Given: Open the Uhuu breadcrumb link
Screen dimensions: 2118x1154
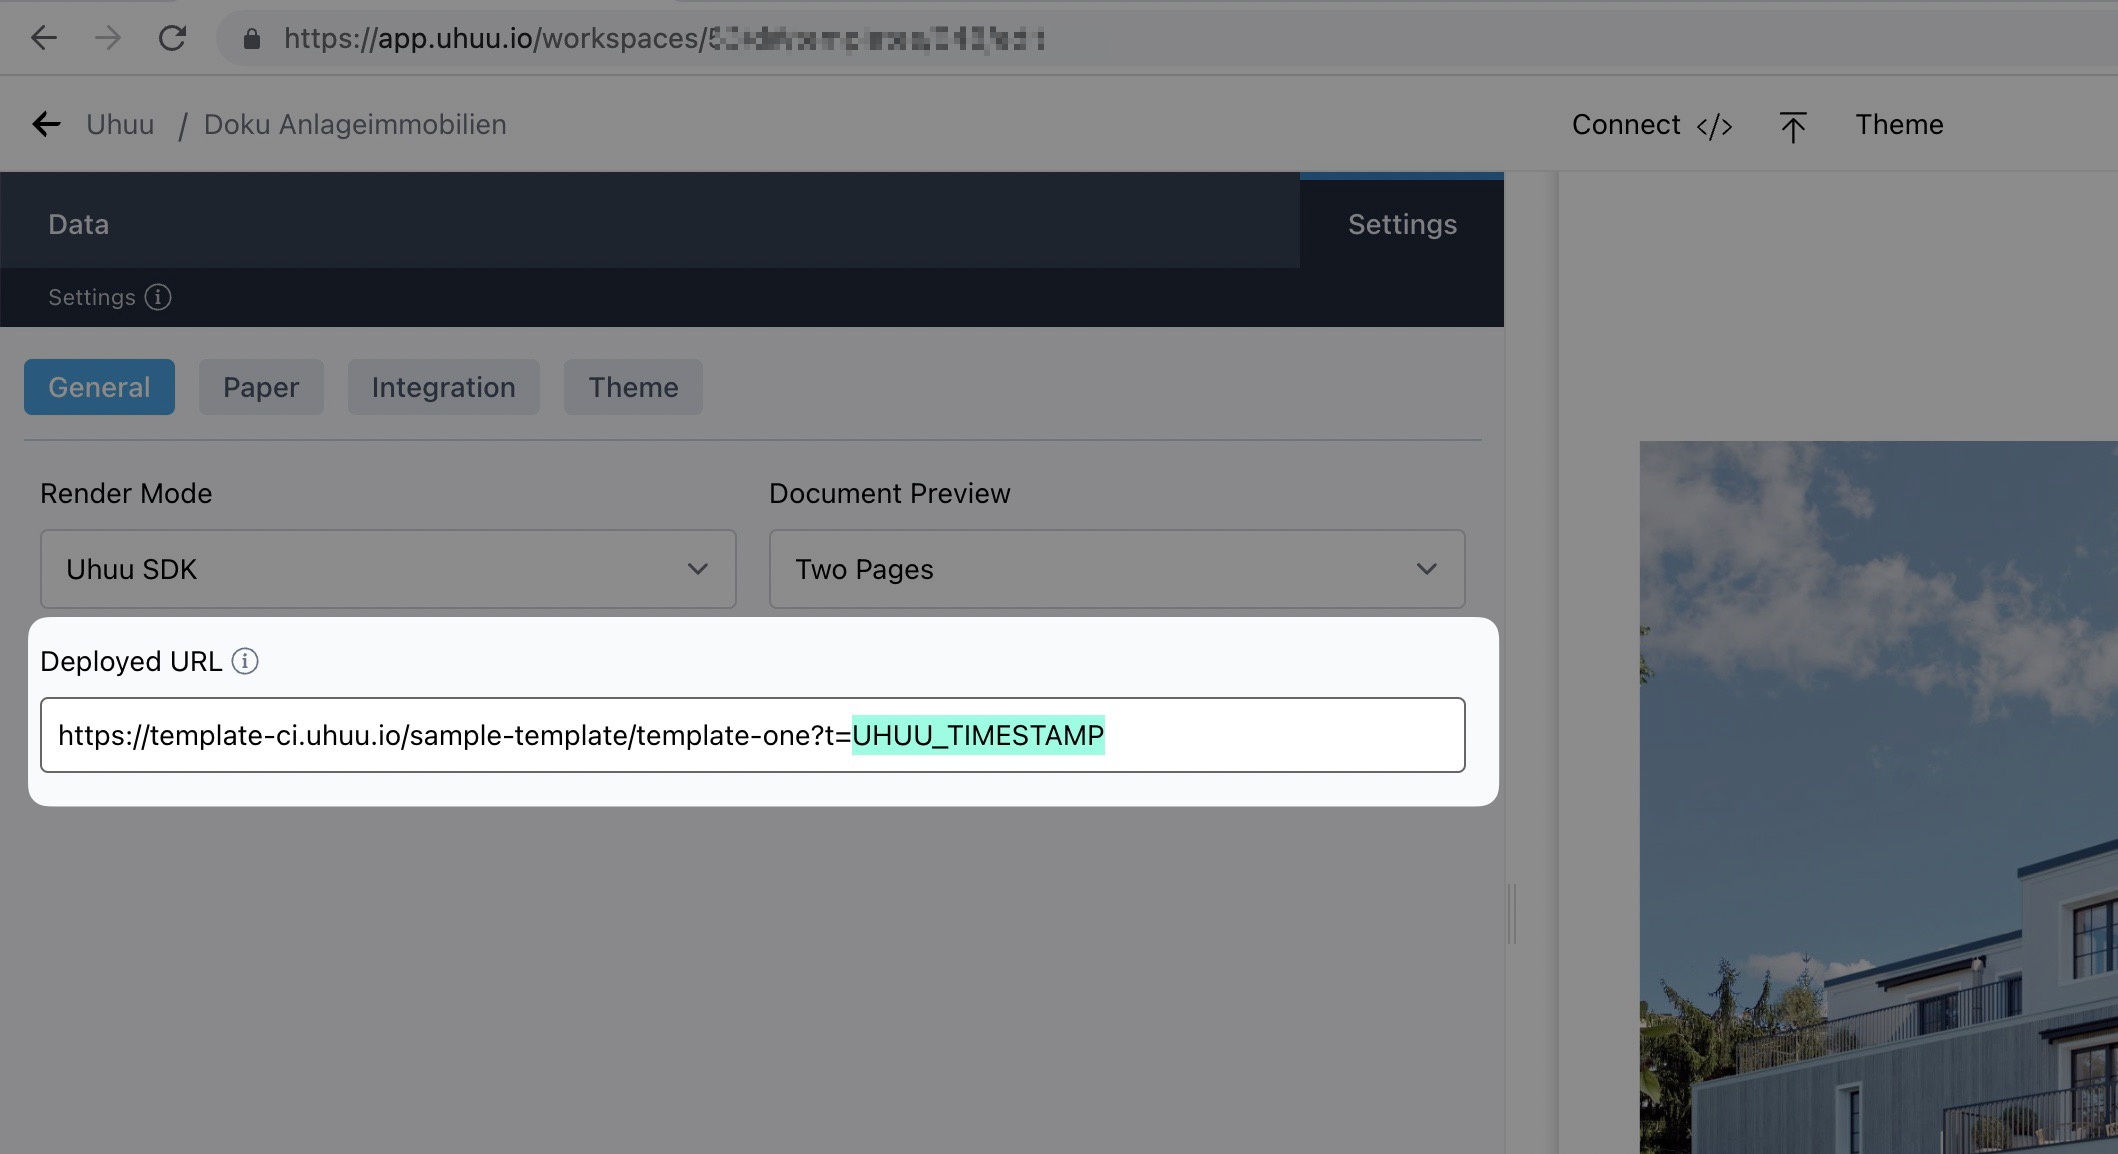Looking at the screenshot, I should click(120, 125).
